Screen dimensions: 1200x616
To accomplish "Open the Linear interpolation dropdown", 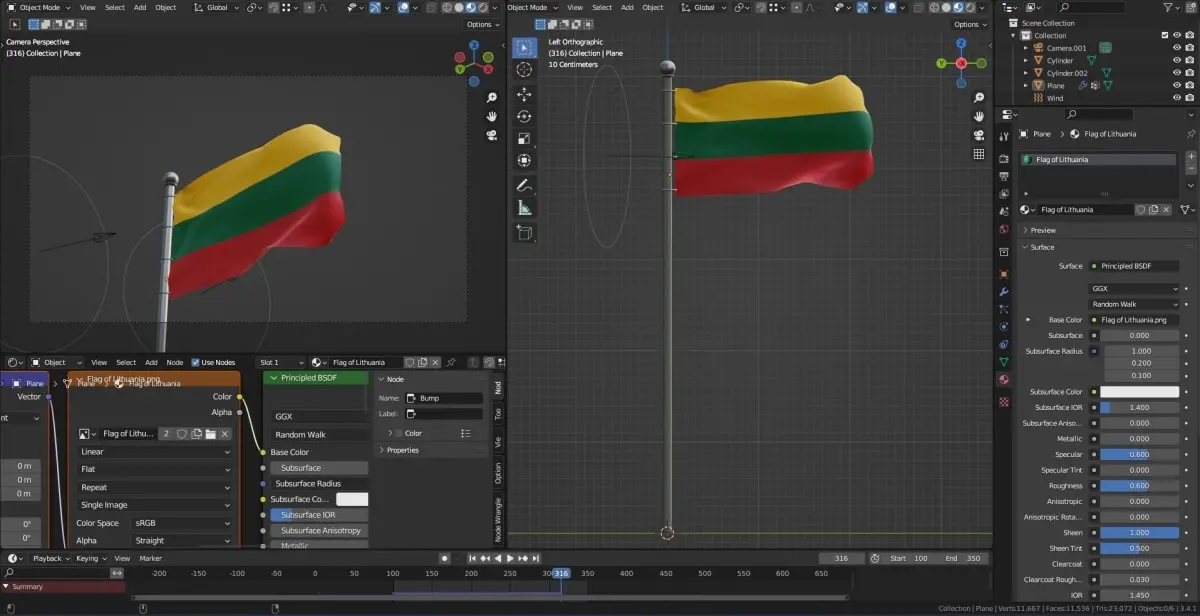I will tap(155, 452).
